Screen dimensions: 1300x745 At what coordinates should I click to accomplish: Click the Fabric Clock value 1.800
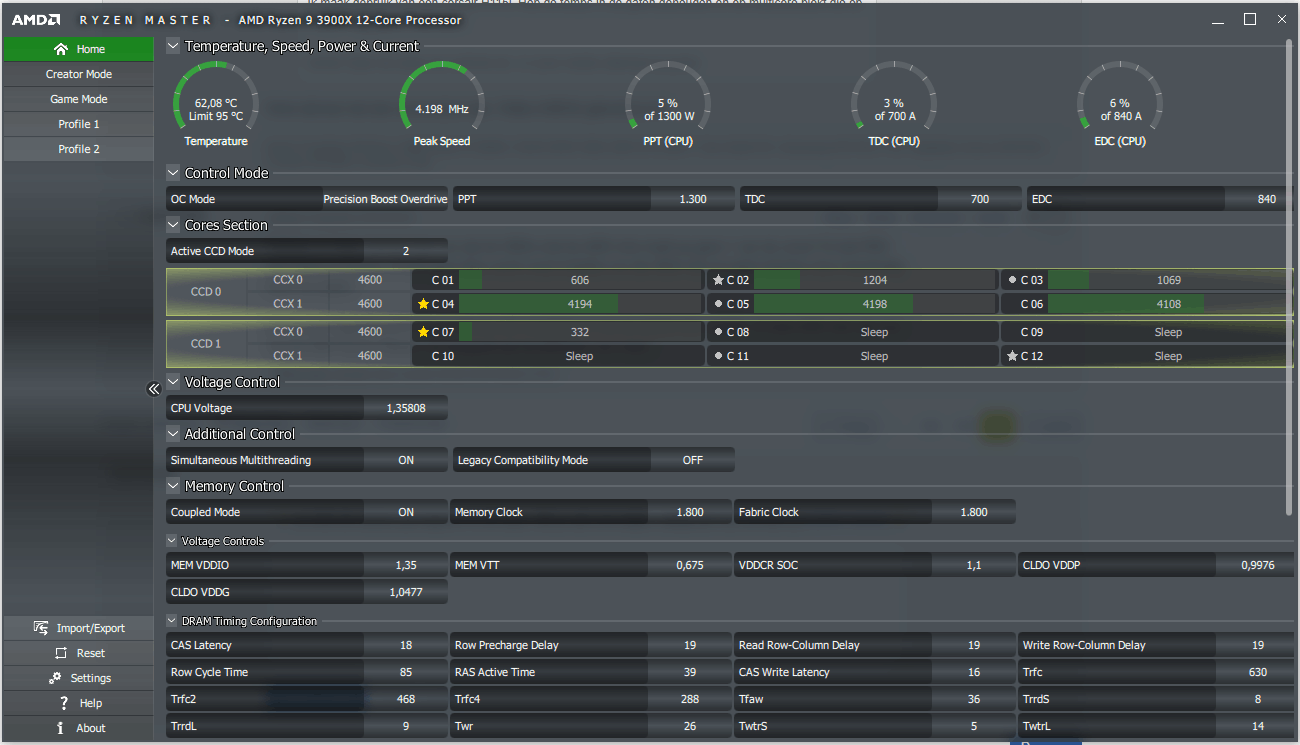[974, 512]
